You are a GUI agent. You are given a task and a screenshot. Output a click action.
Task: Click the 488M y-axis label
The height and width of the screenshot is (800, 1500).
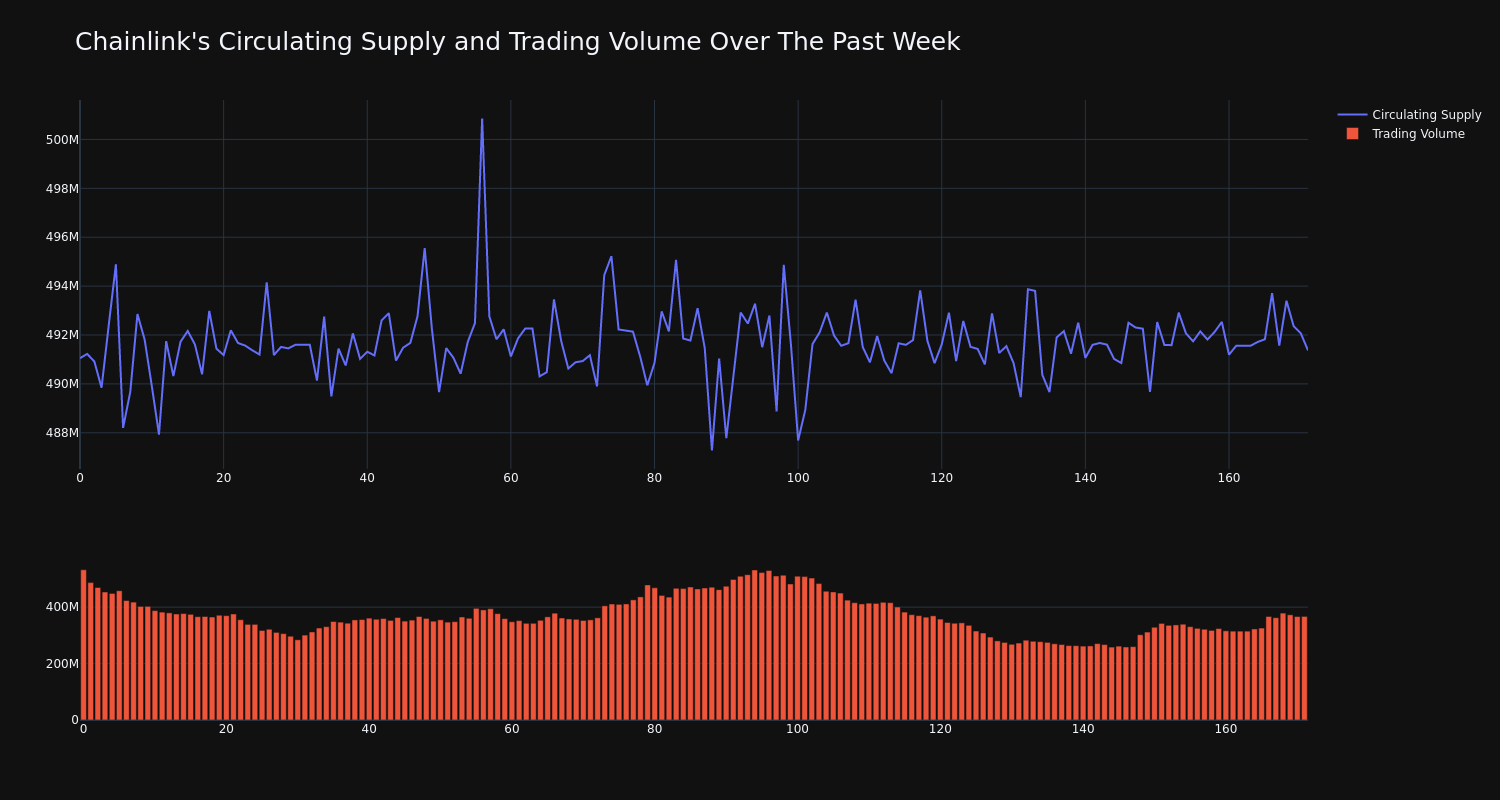click(62, 433)
